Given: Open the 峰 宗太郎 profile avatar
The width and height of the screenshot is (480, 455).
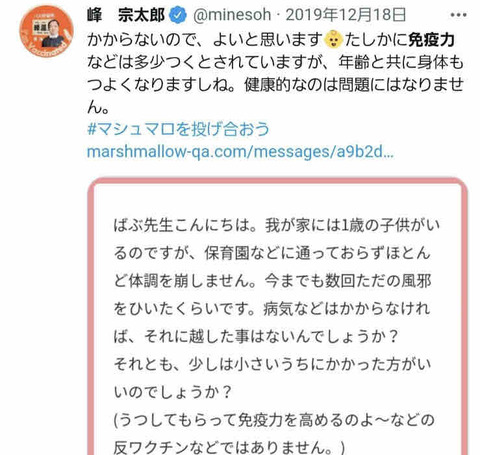Looking at the screenshot, I should pos(46,31).
